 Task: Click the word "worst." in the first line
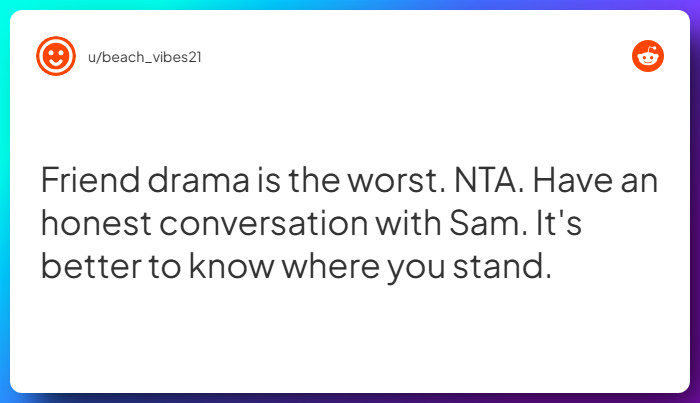click(x=377, y=182)
